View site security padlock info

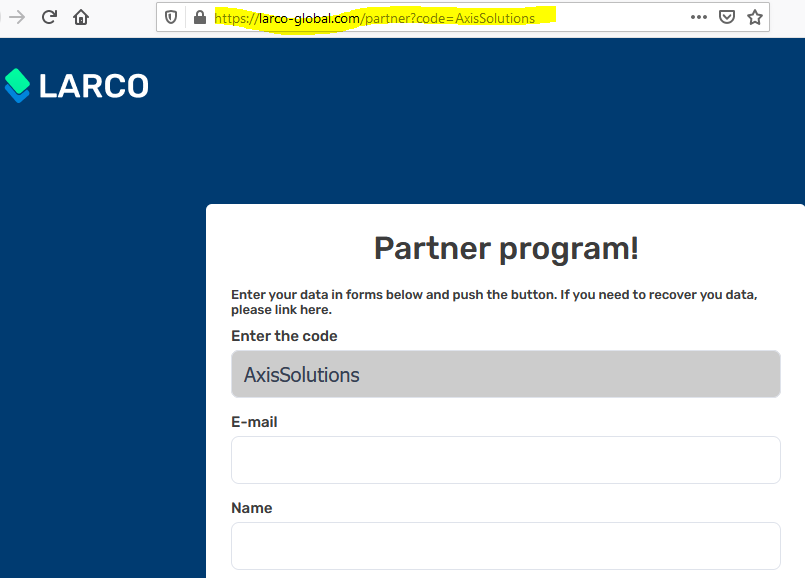(200, 18)
